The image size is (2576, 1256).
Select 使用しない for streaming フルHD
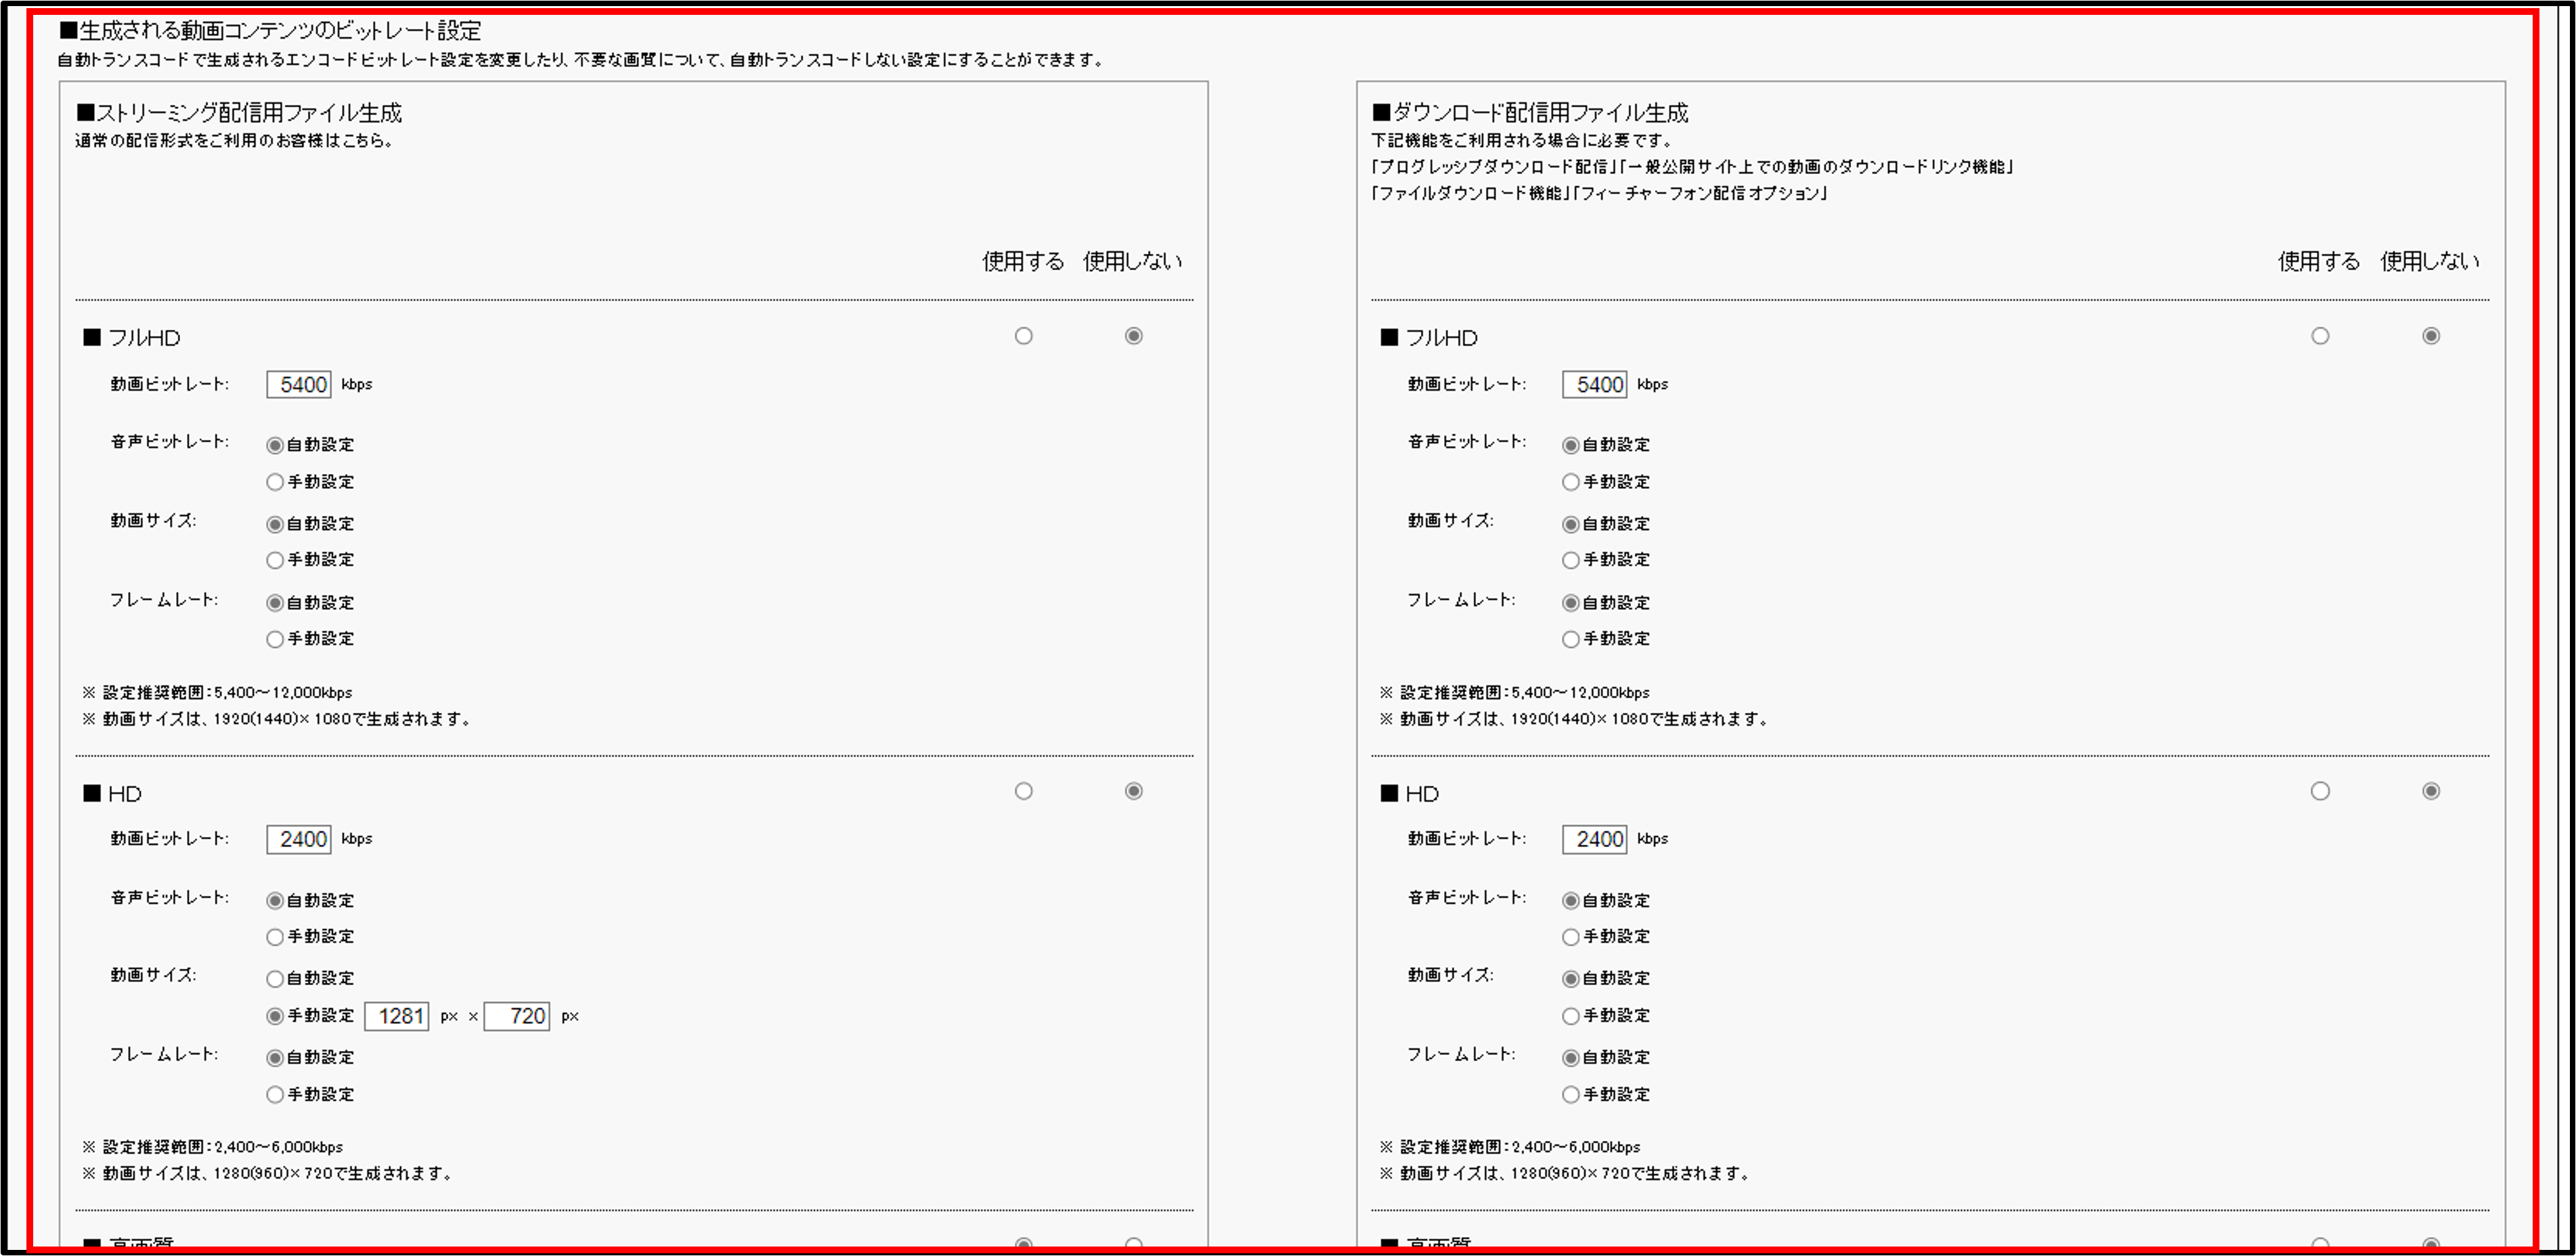click(x=1133, y=336)
